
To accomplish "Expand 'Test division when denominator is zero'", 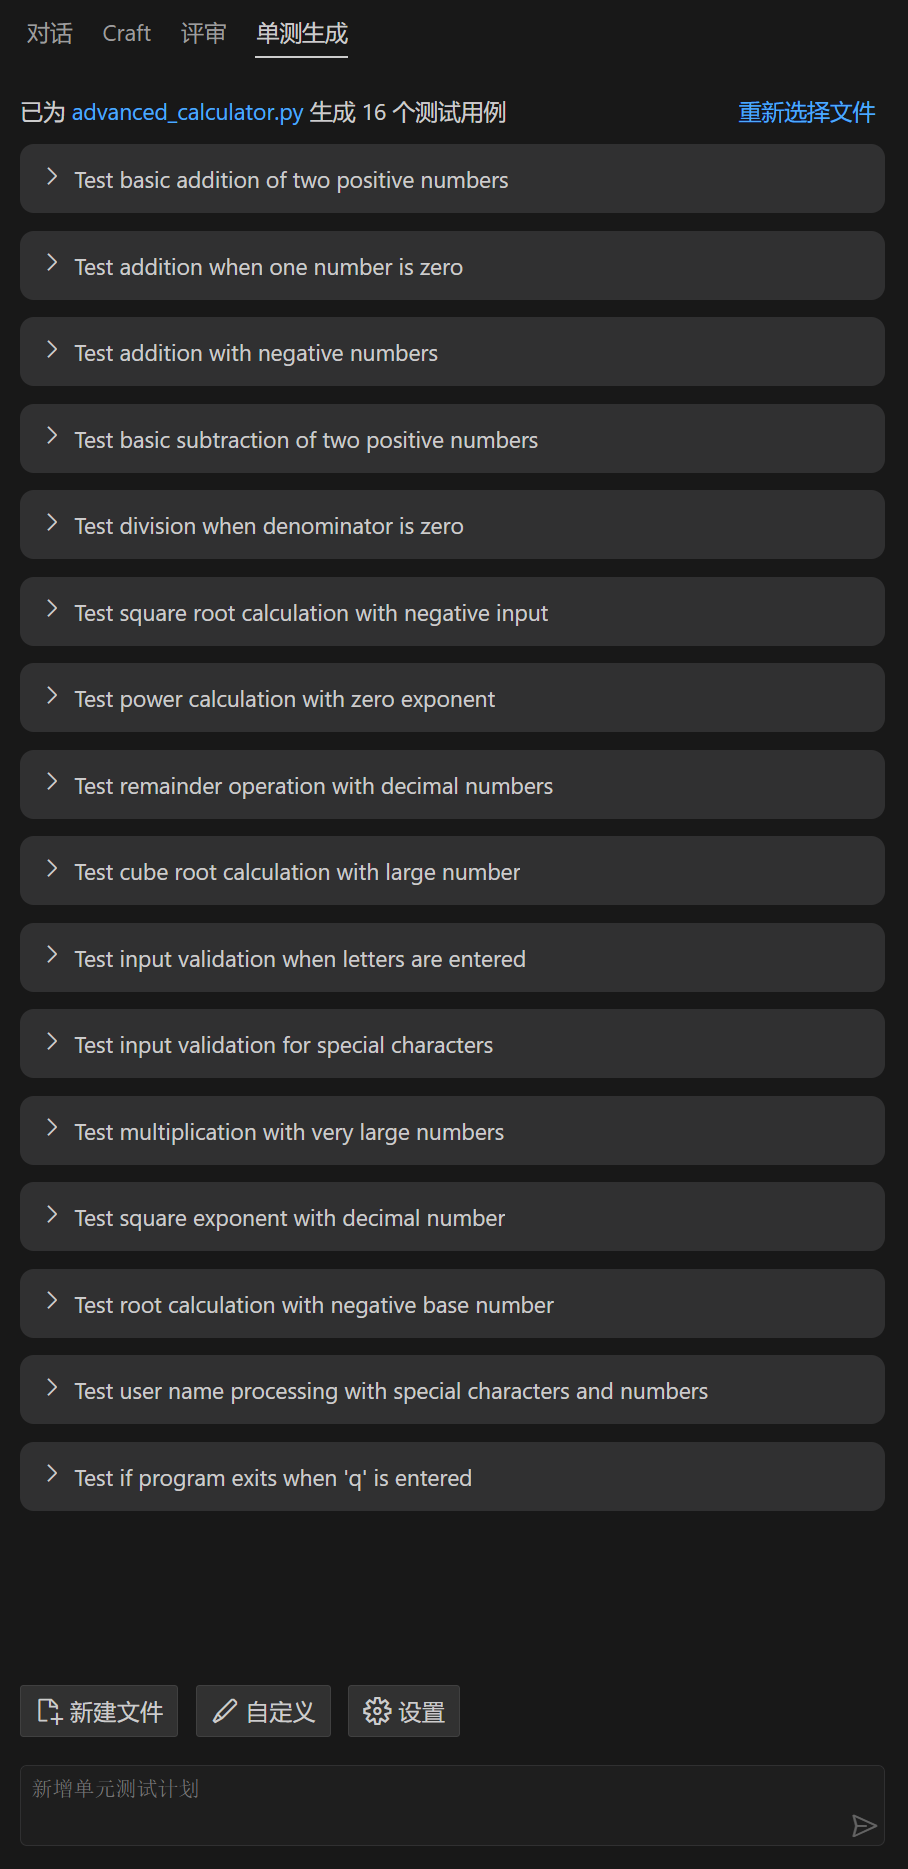I will [452, 525].
